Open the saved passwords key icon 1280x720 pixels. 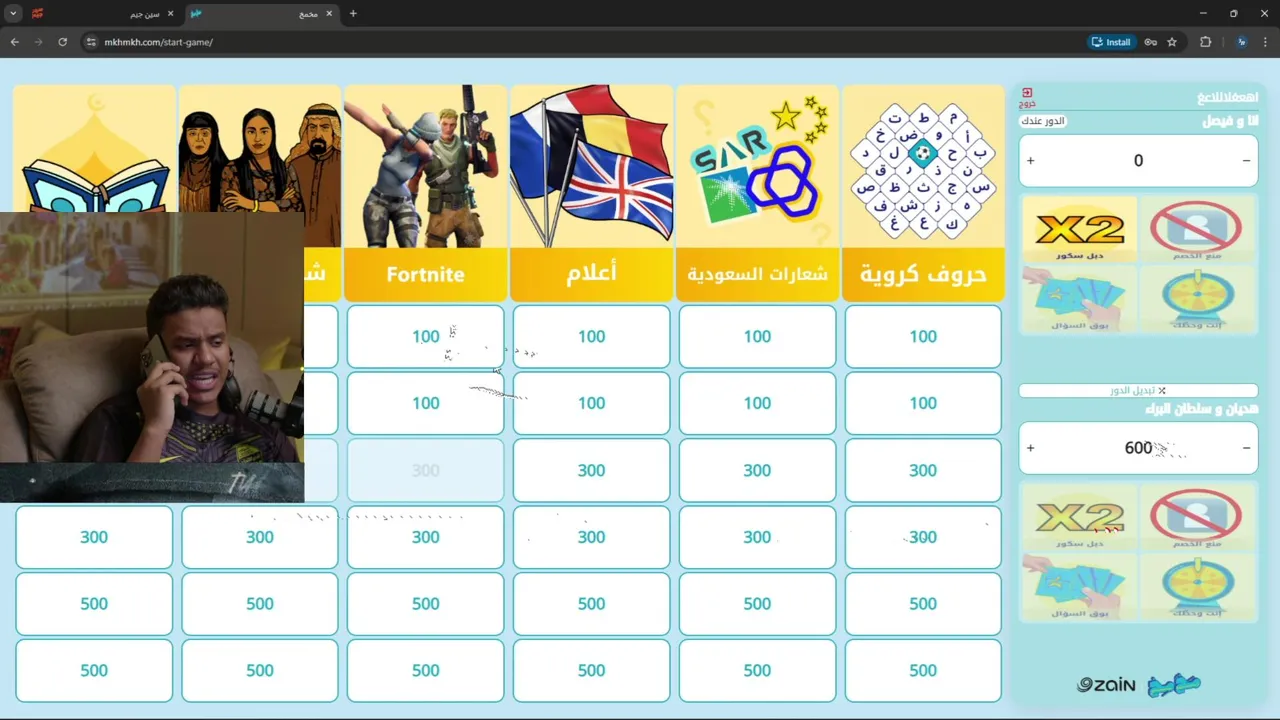(x=1151, y=42)
